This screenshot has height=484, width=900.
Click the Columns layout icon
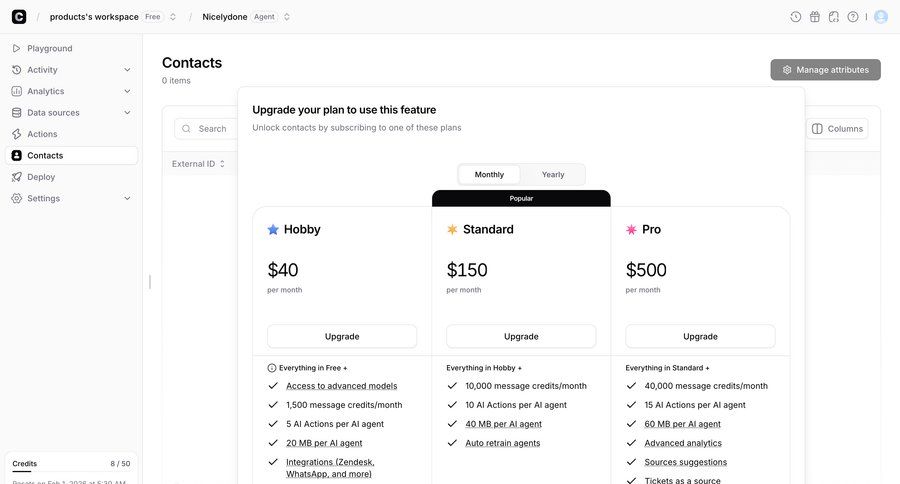point(817,129)
